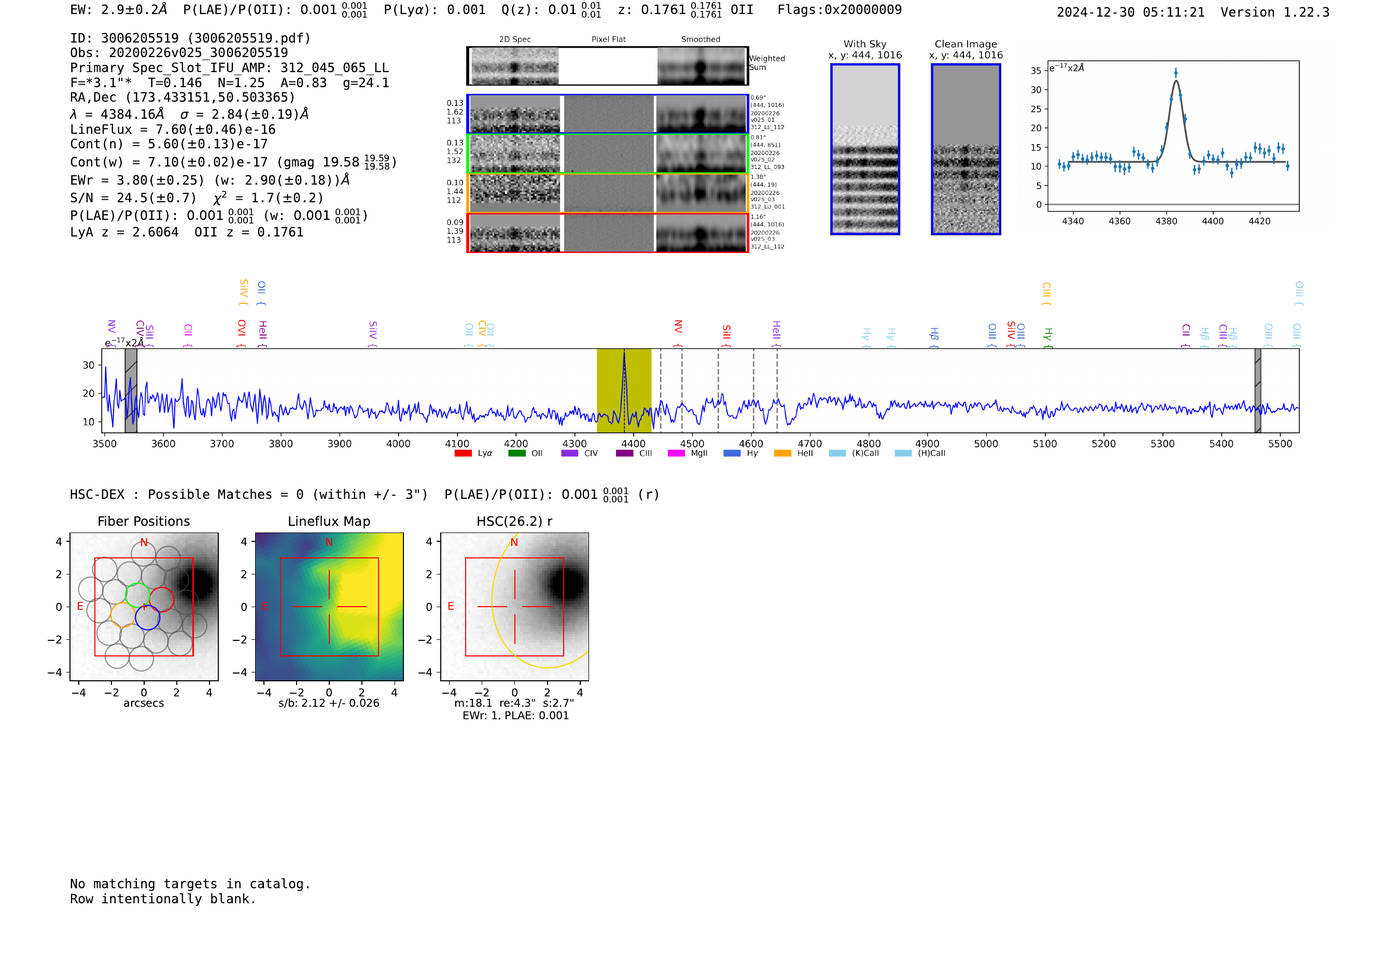The height and width of the screenshot is (953, 1400).
Task: Click the orange HeII legend swatch
Action: [782, 453]
